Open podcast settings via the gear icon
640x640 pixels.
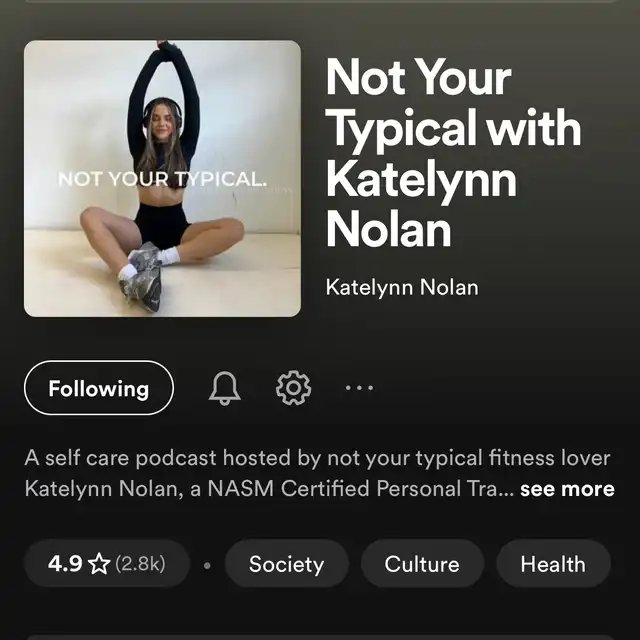(x=293, y=388)
